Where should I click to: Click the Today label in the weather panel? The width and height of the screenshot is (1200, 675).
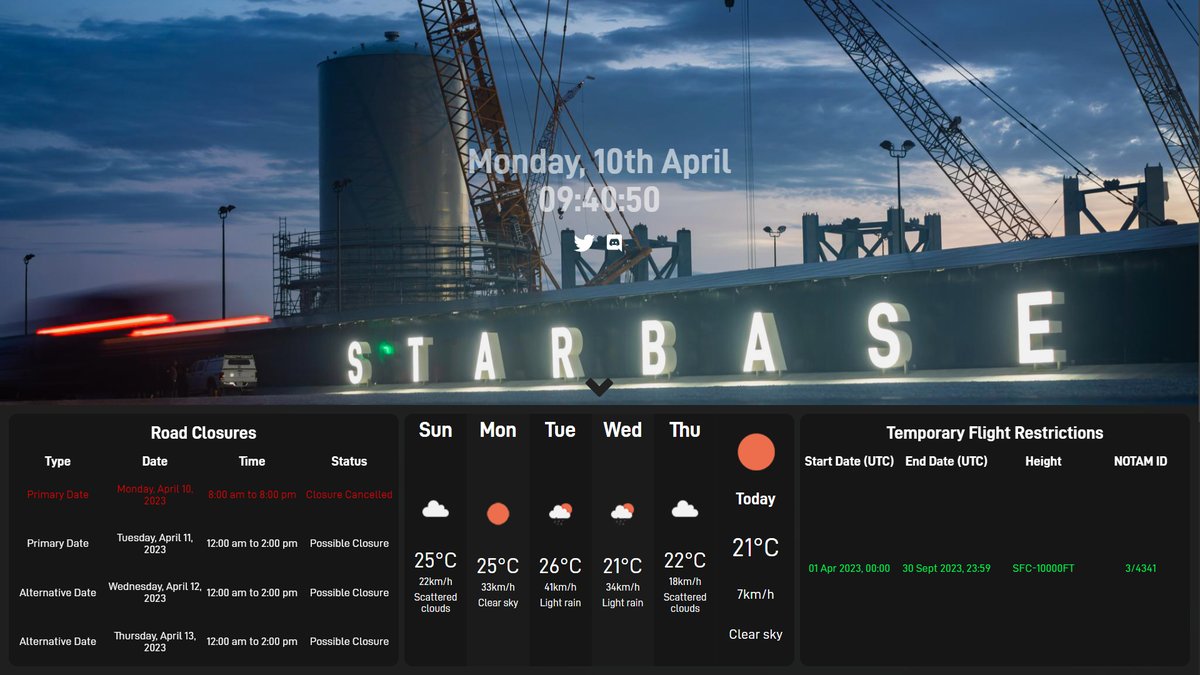tap(755, 499)
